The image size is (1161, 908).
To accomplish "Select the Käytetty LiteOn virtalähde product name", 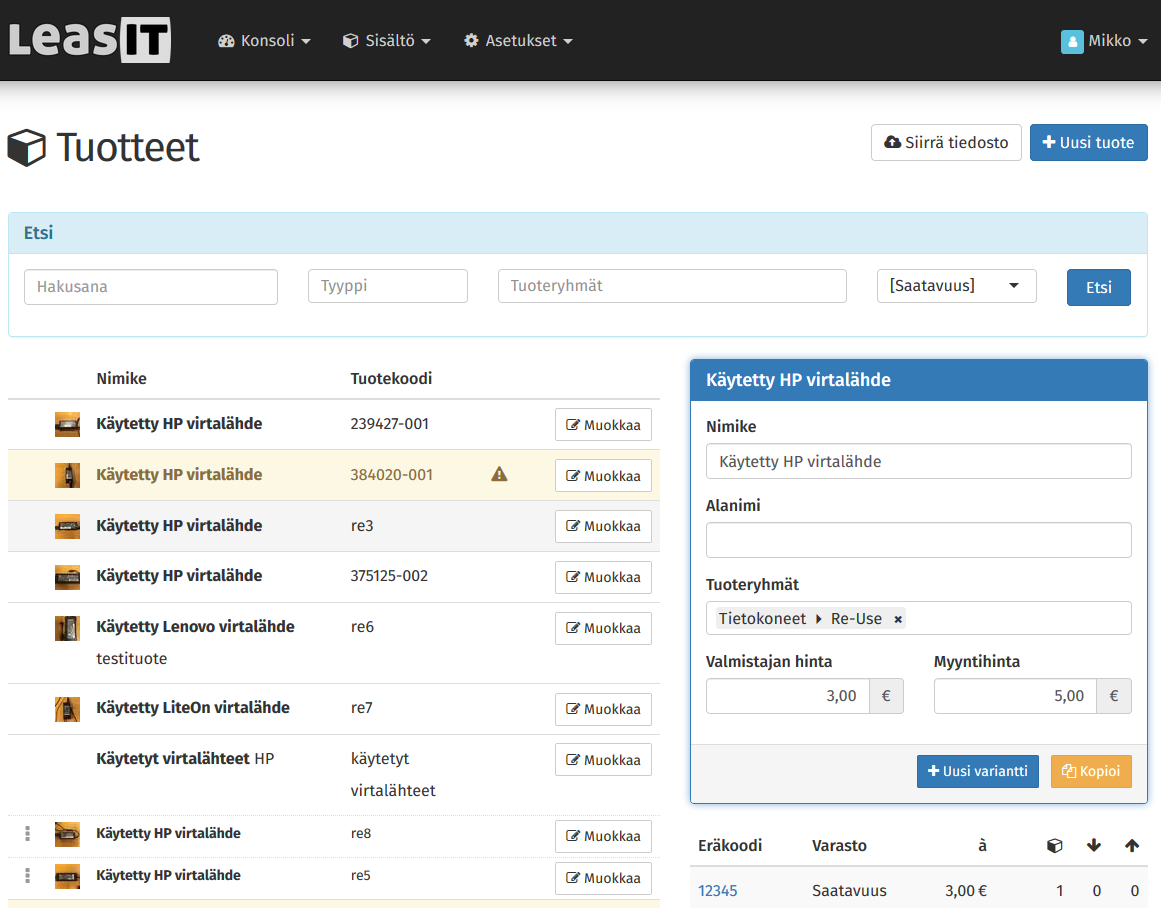I will point(193,707).
